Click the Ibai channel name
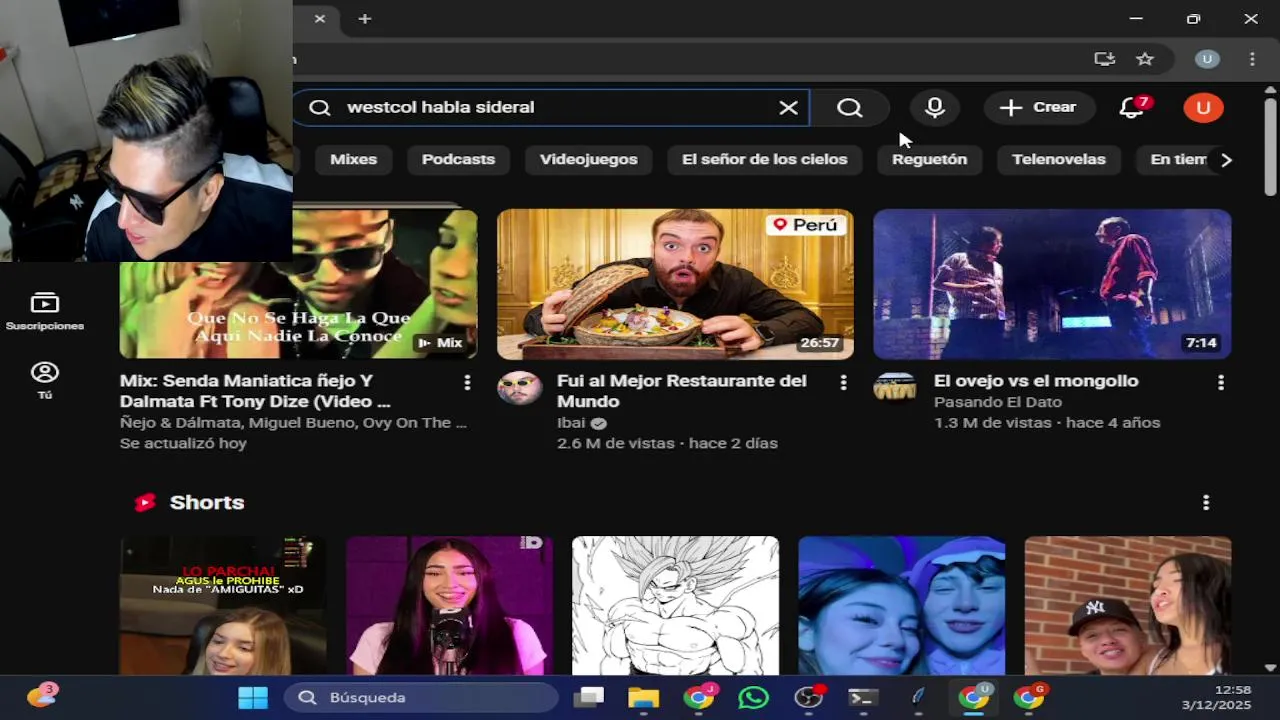This screenshot has width=1280, height=720. tap(571, 423)
